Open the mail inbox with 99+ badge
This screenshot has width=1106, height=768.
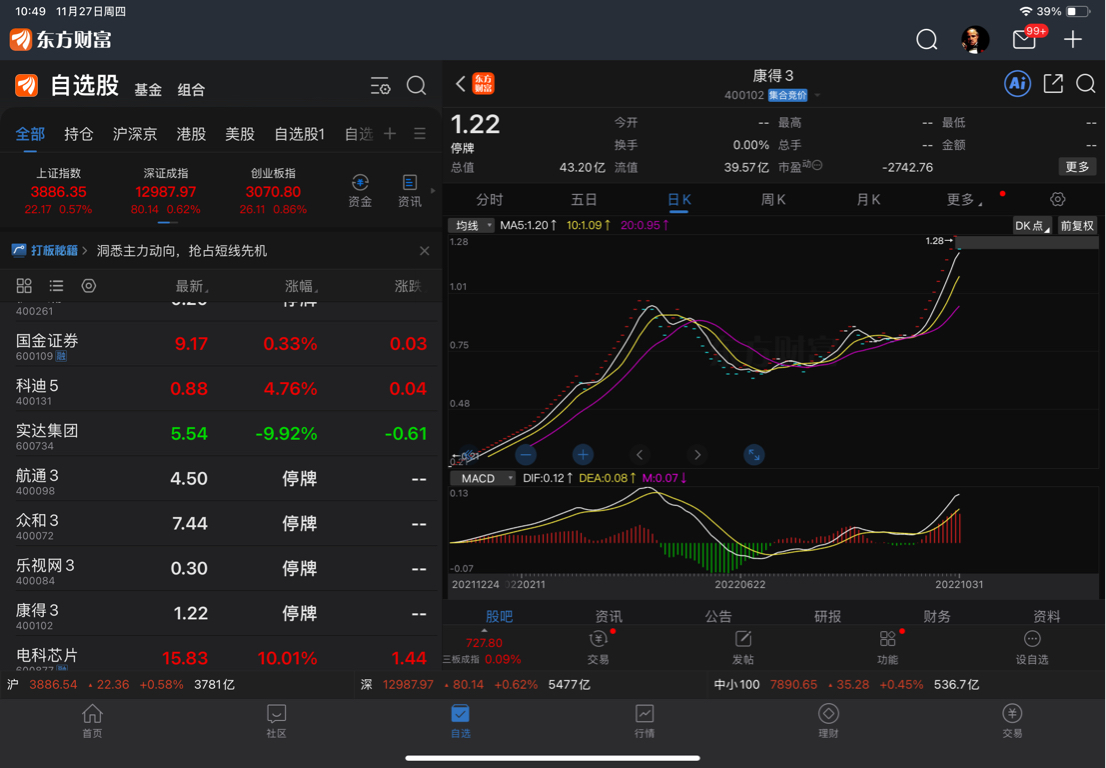point(1024,39)
